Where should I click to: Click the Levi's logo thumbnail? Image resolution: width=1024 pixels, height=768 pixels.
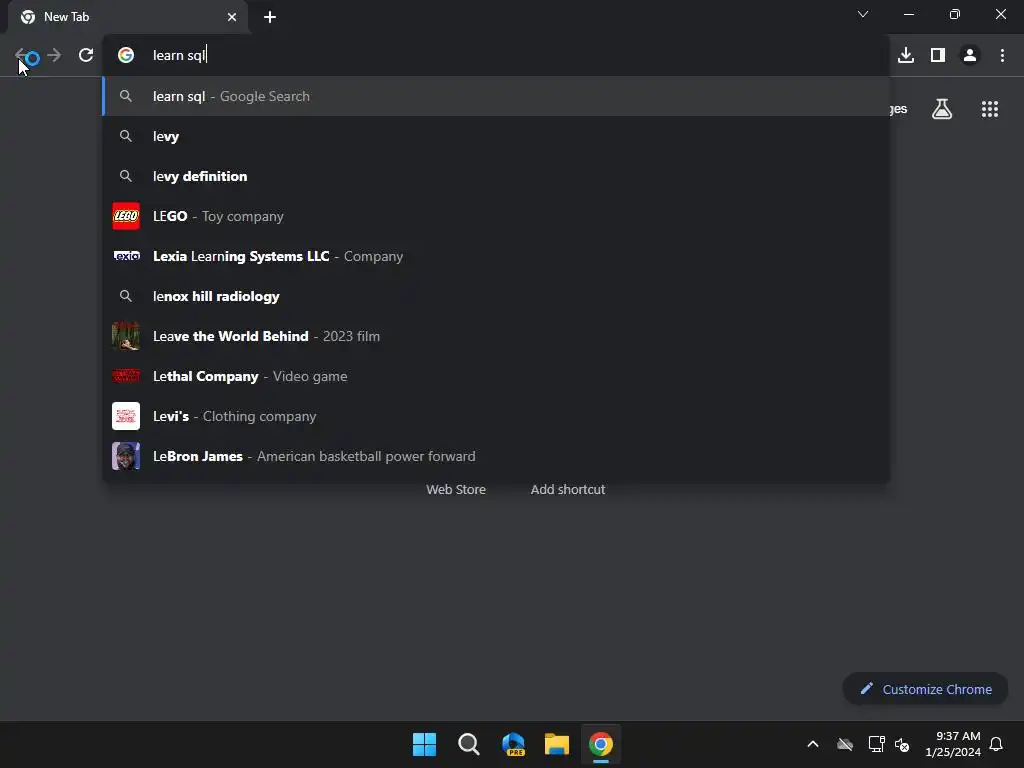point(126,416)
